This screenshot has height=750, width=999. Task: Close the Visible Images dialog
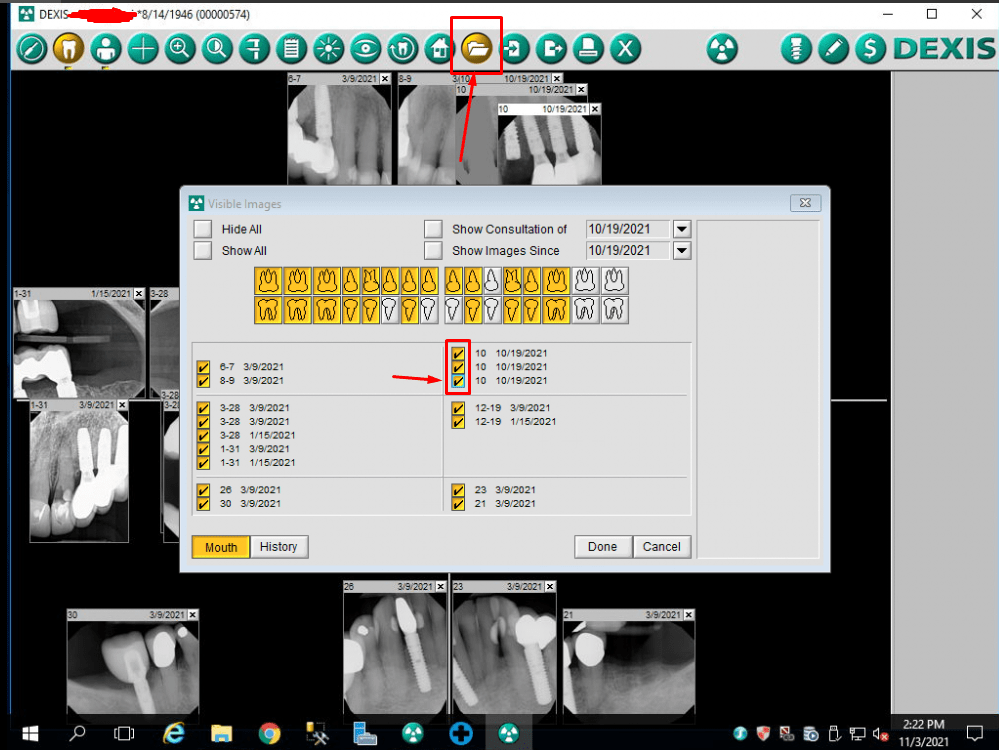tap(805, 203)
